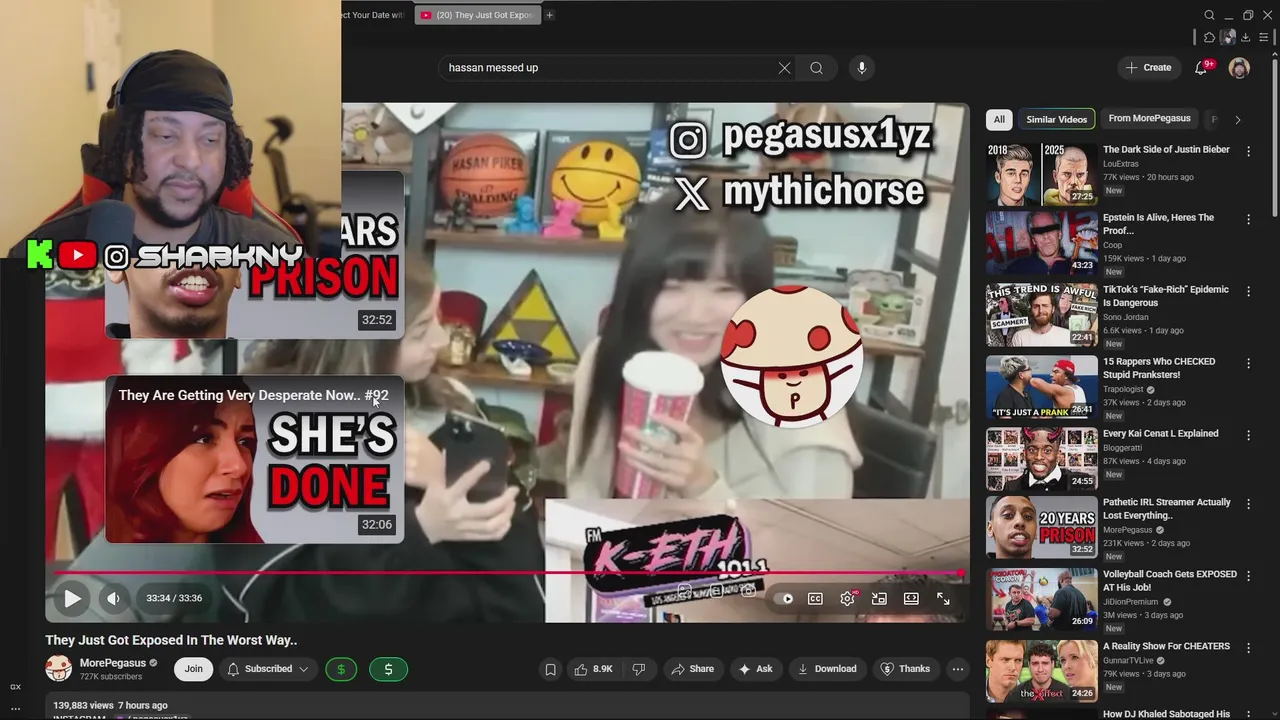1280x720 pixels.
Task: Mute the video with the speaker icon
Action: click(113, 598)
